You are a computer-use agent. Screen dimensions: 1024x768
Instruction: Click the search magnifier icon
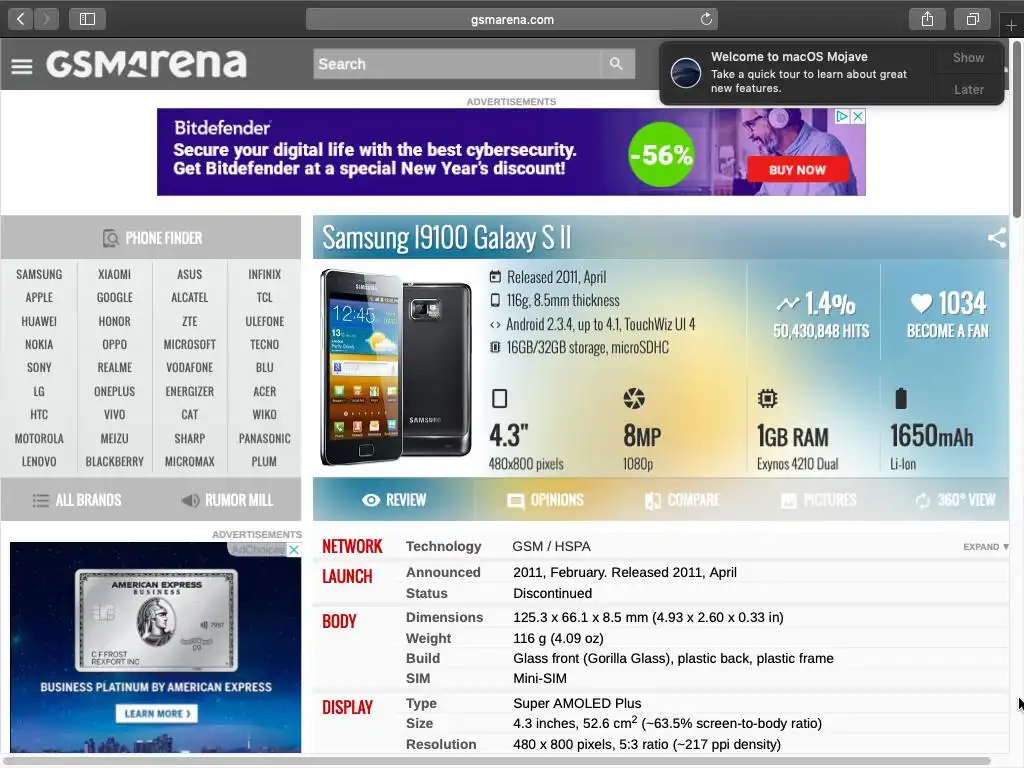[x=616, y=63]
